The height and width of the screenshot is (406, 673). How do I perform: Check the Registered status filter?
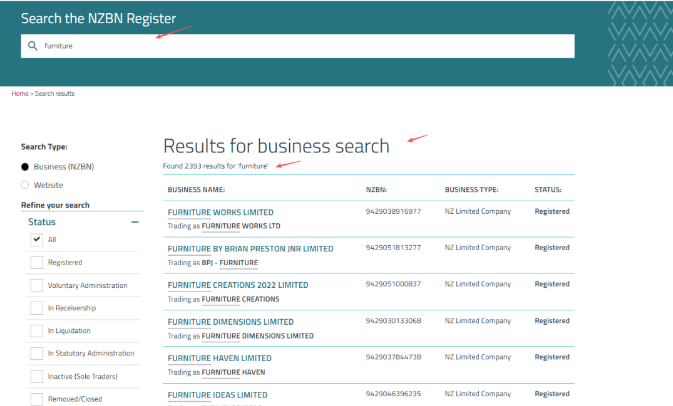(x=37, y=263)
